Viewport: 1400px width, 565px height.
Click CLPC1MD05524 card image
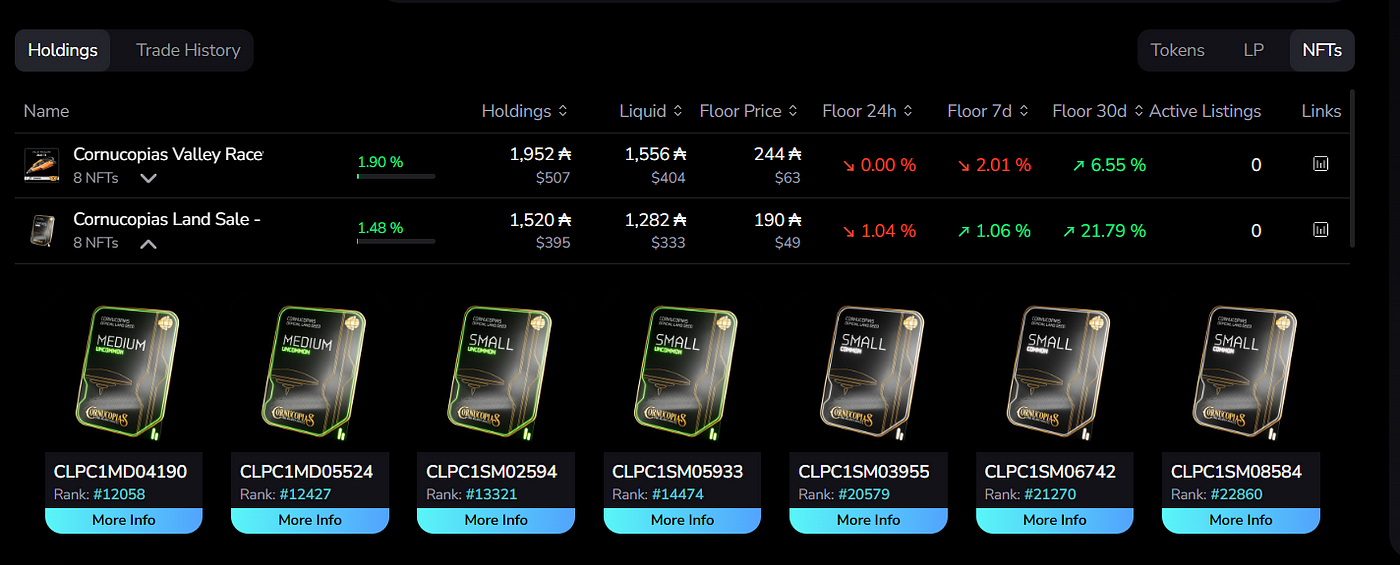(312, 375)
